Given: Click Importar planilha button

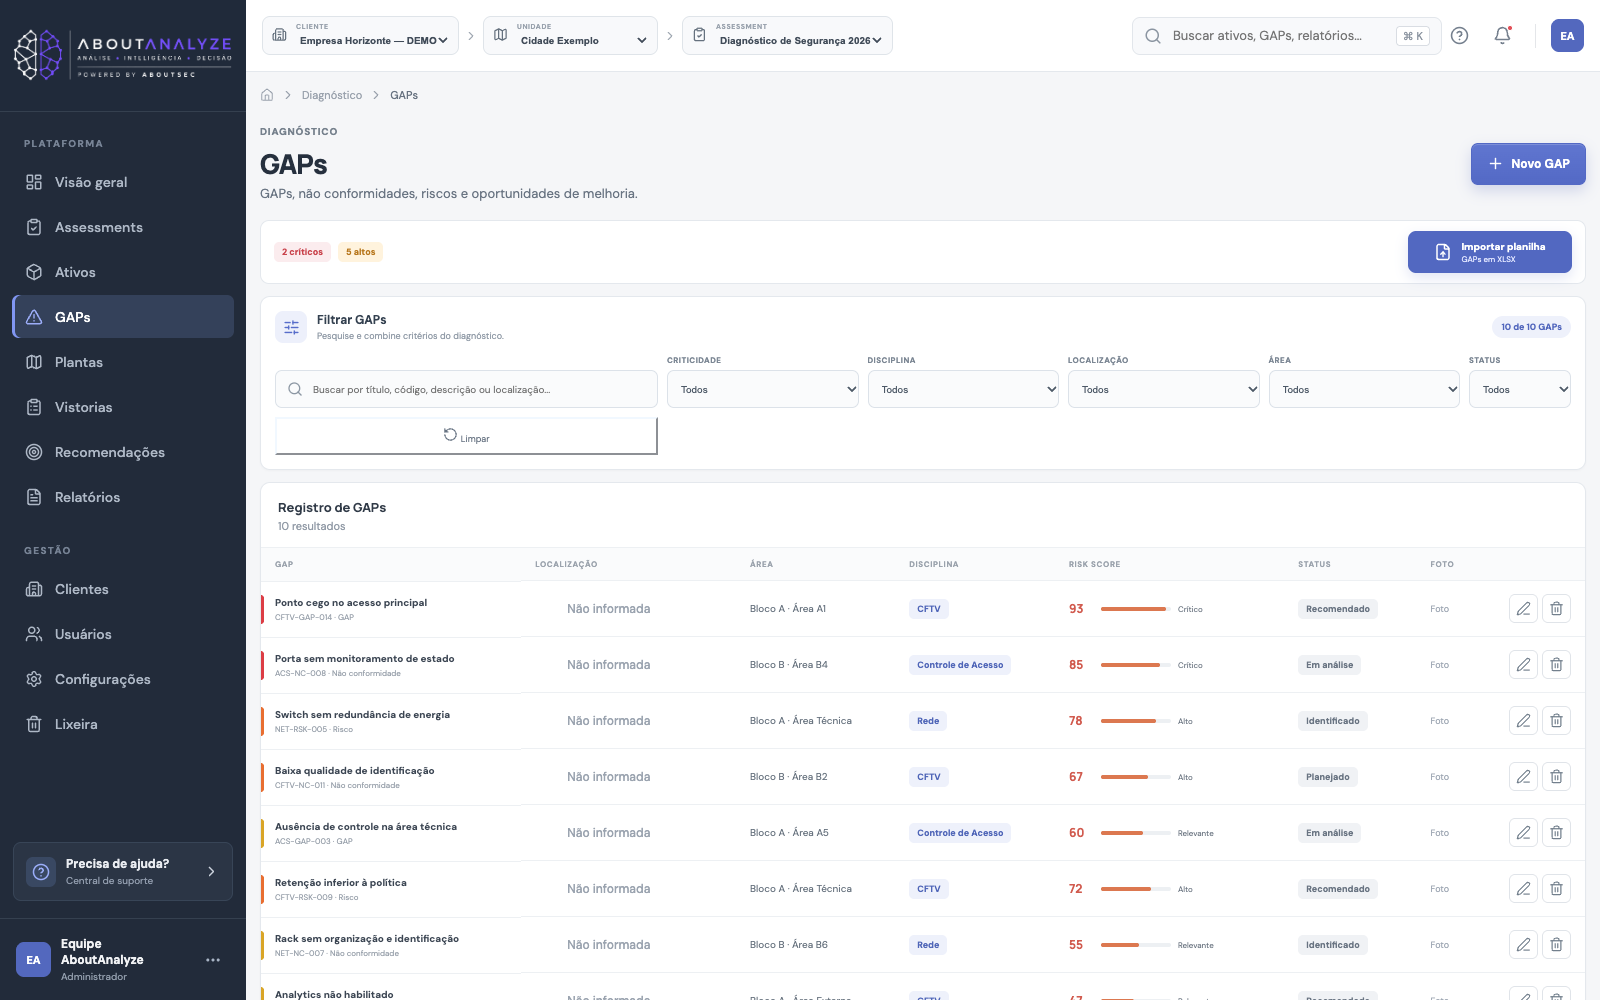Looking at the screenshot, I should 1490,252.
